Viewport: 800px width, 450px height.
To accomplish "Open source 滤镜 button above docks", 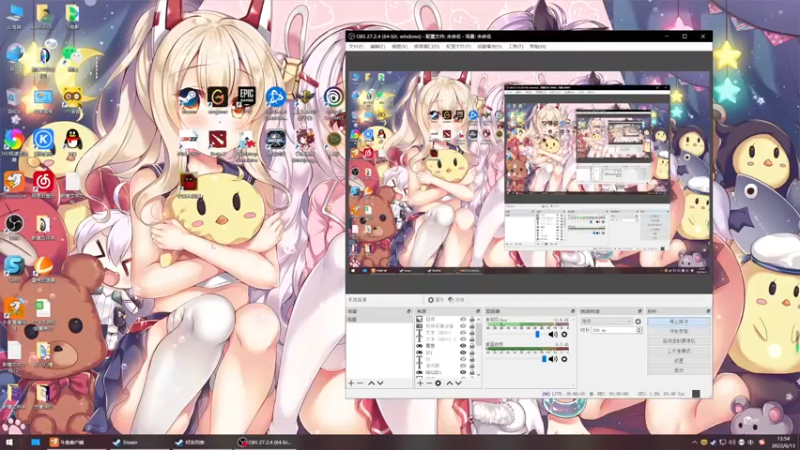I will click(456, 300).
